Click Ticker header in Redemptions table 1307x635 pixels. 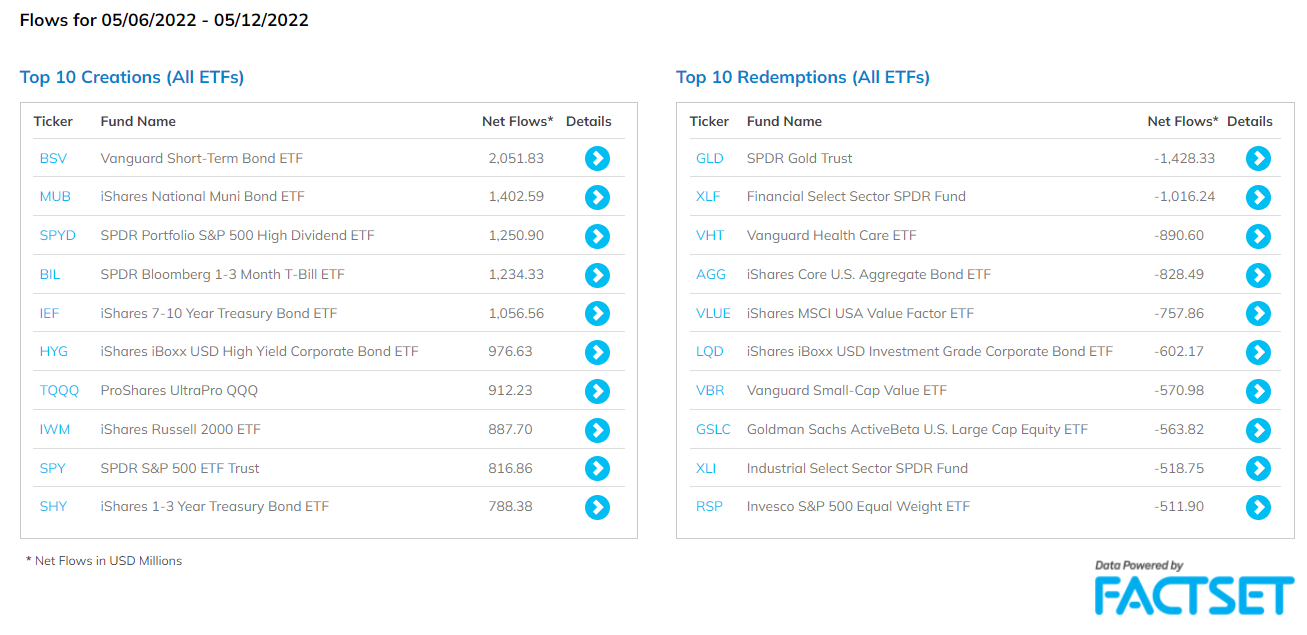point(709,121)
